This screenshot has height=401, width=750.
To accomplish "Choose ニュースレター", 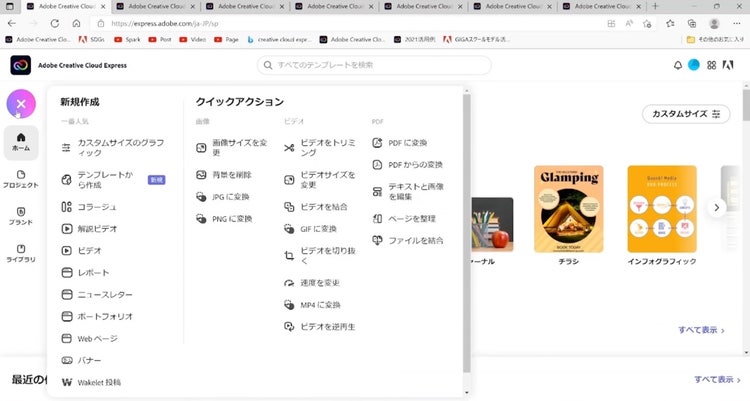I will [97, 294].
